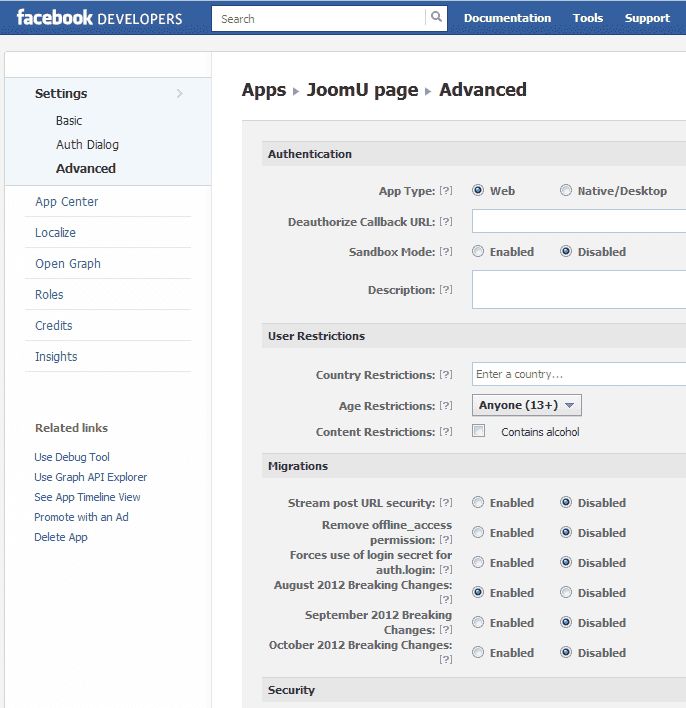Open help tooltip for Stream post URL security

[446, 503]
